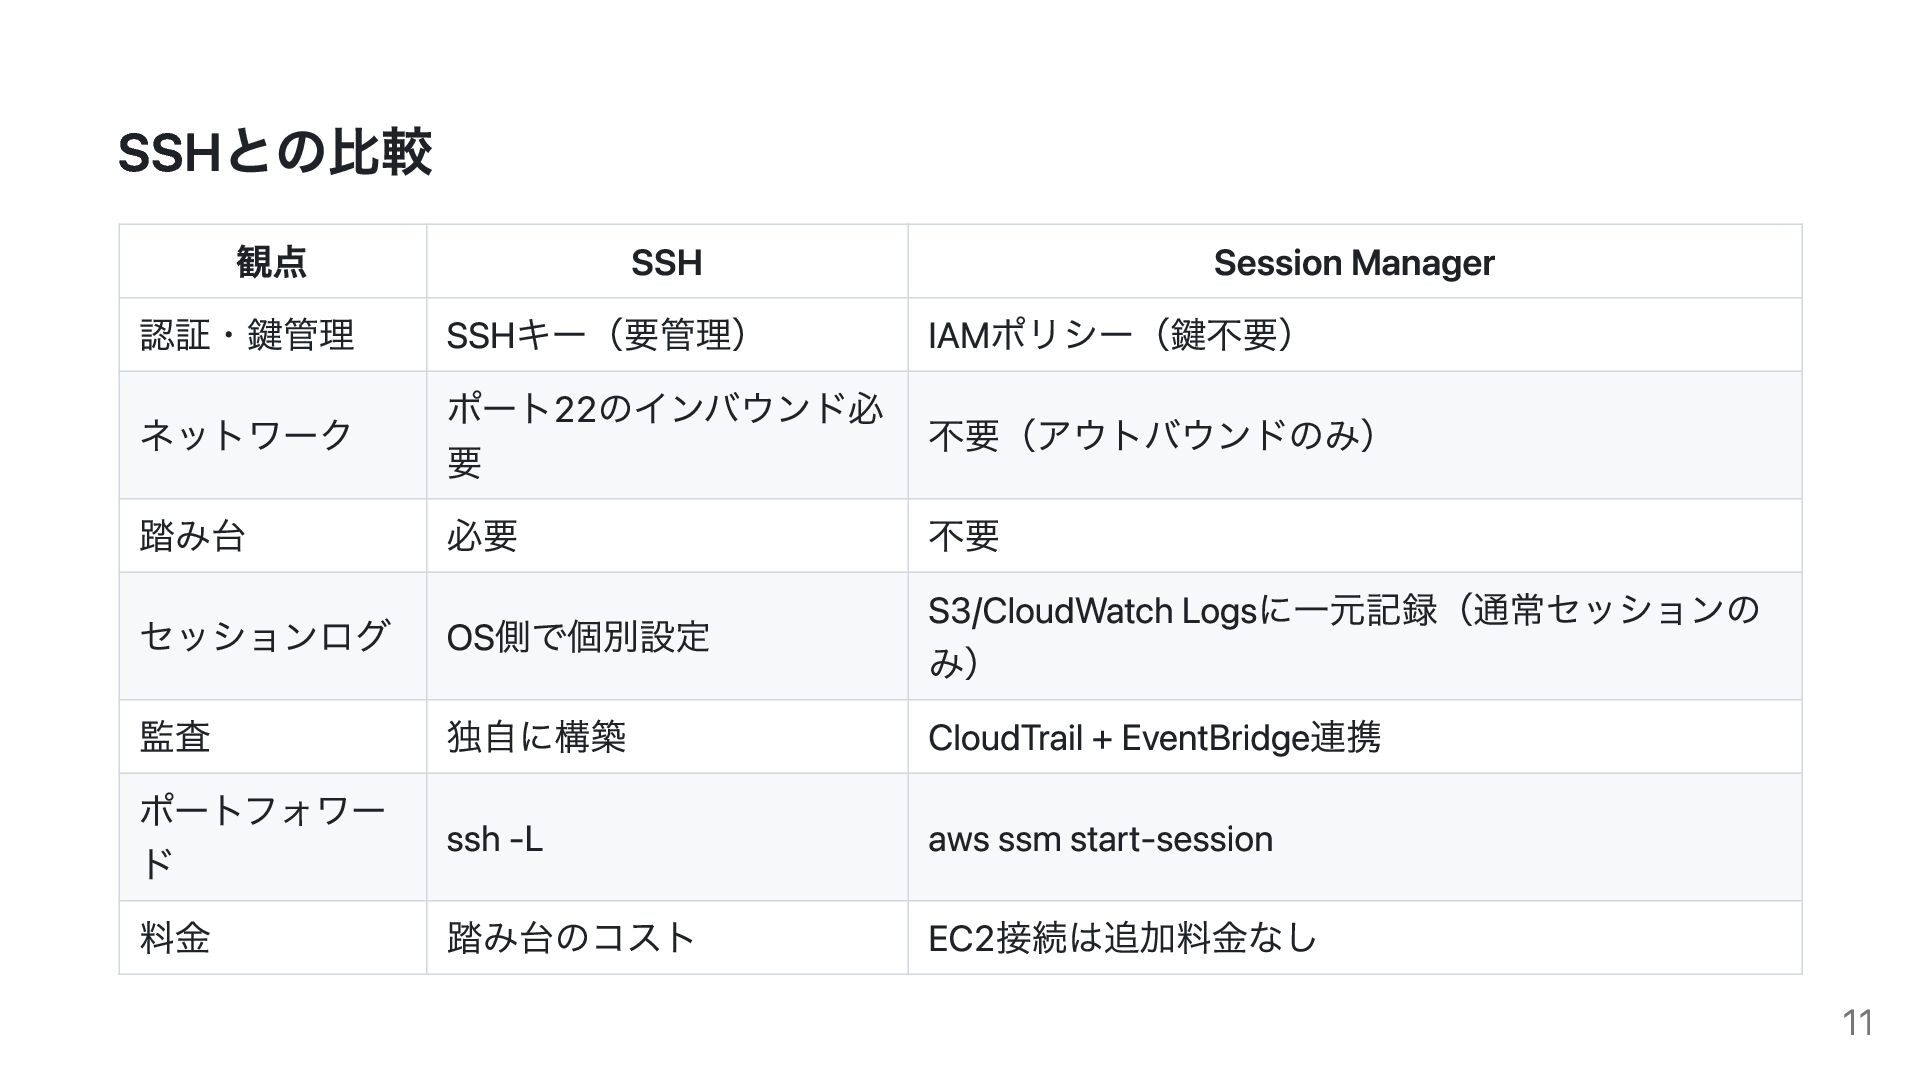Click the slide title SSHとの比較

(x=275, y=153)
